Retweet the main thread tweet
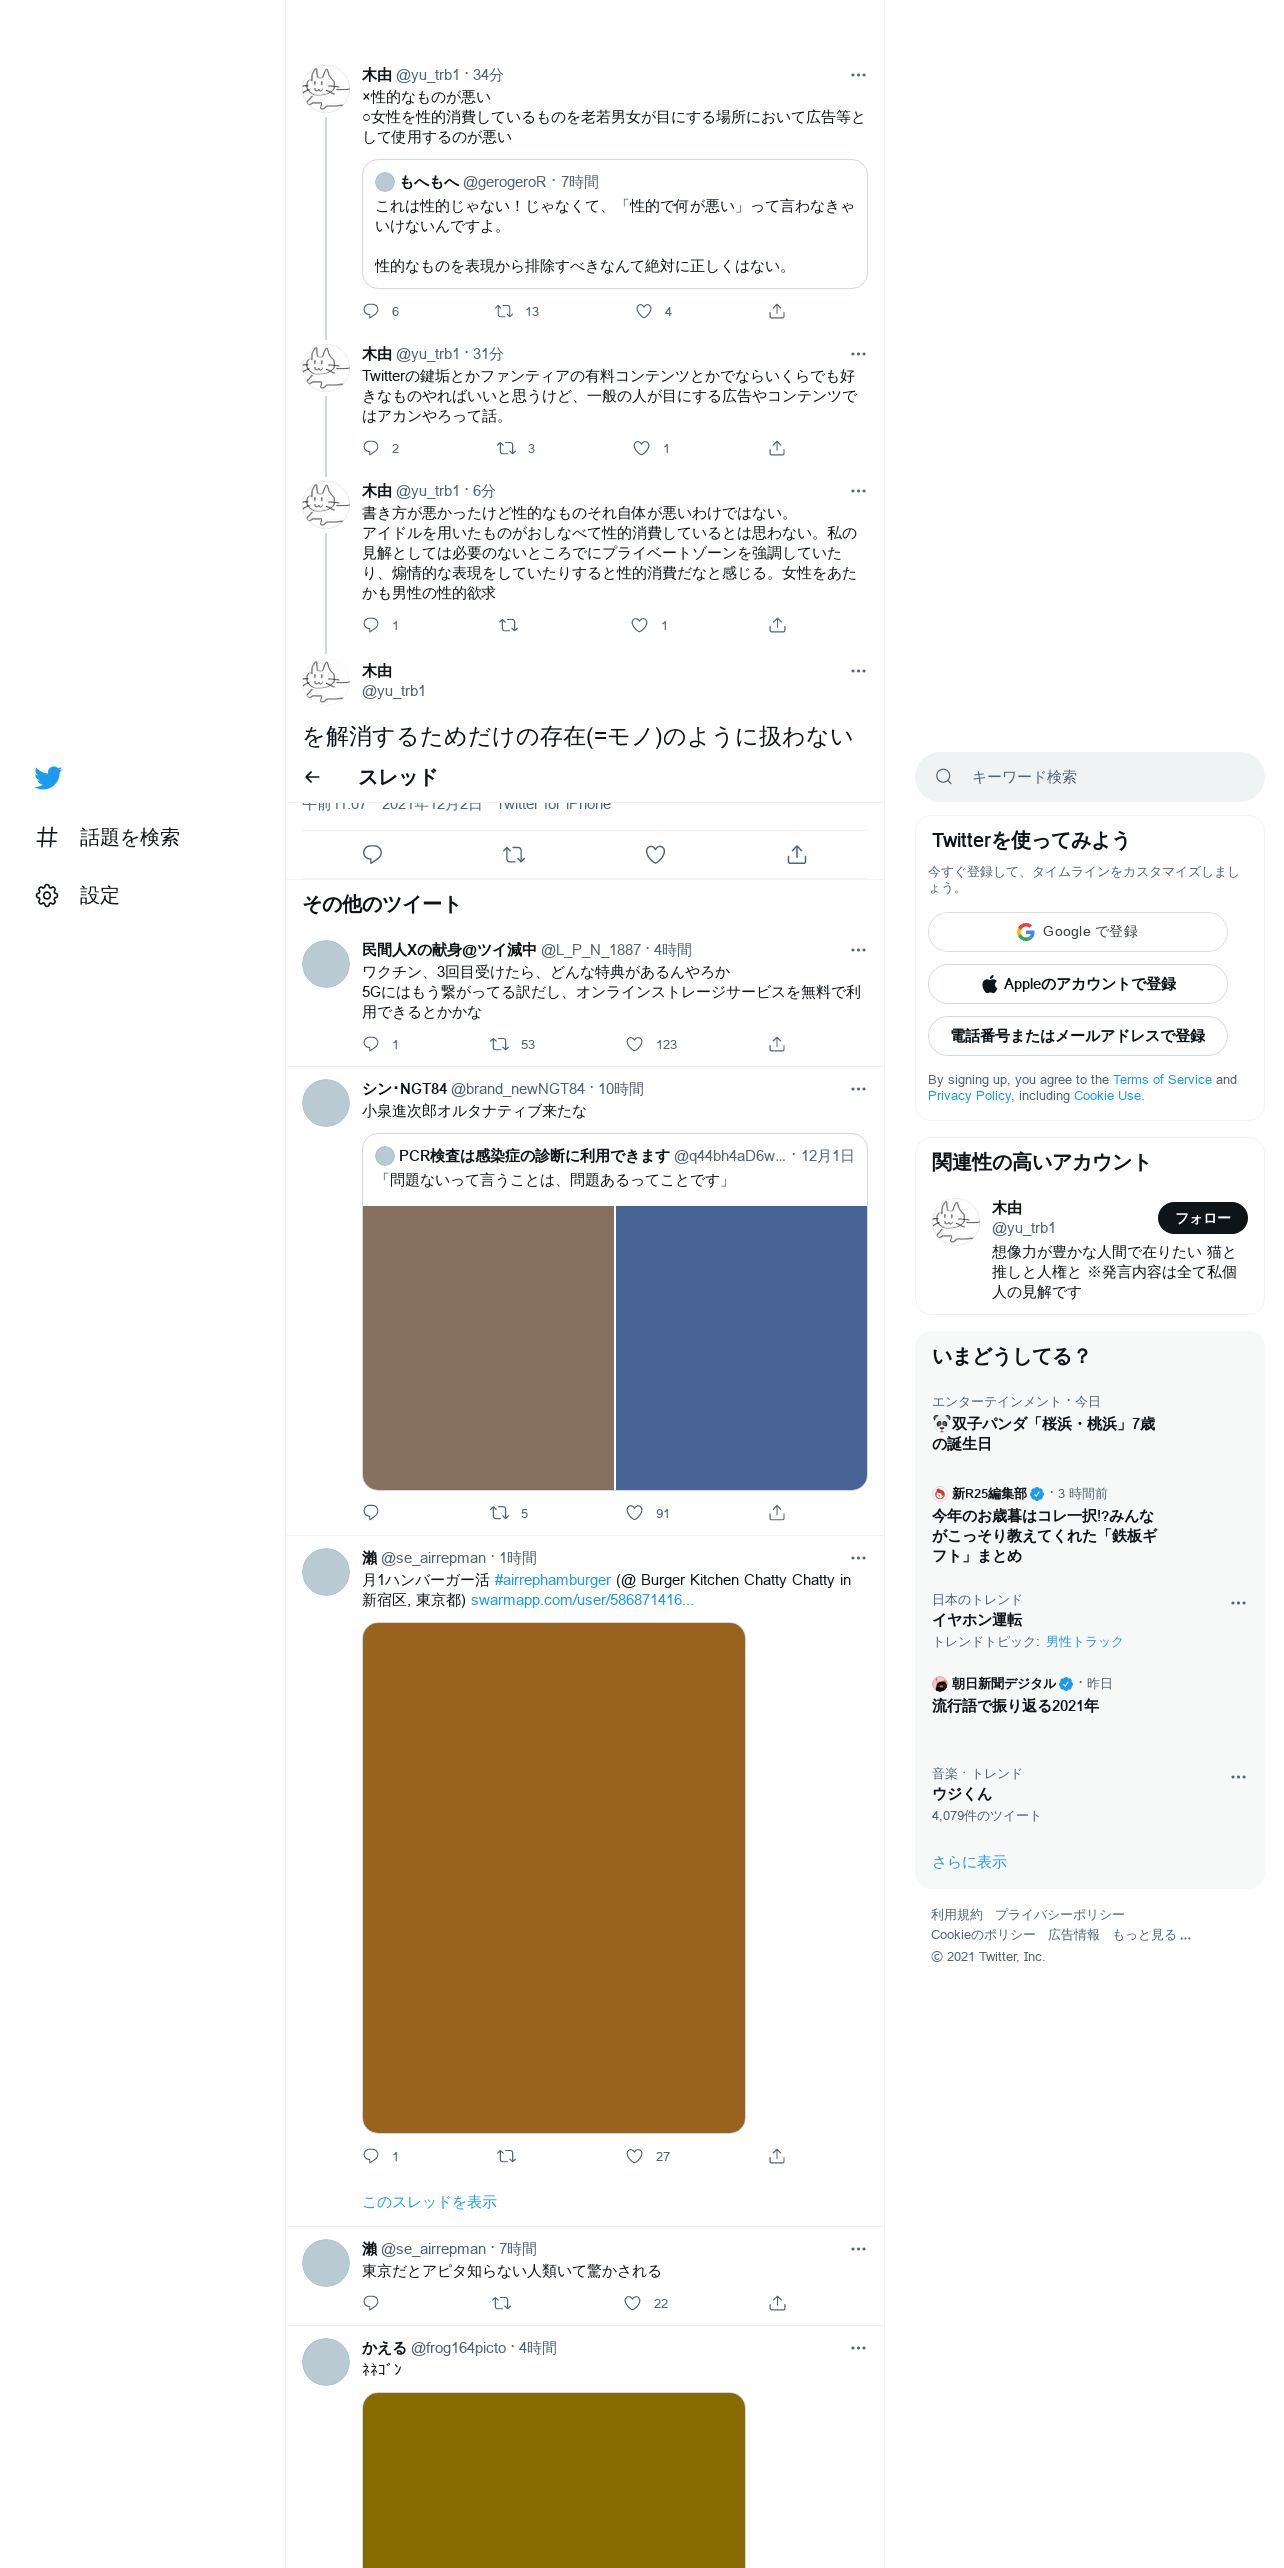The image size is (1284, 2568). [x=514, y=855]
